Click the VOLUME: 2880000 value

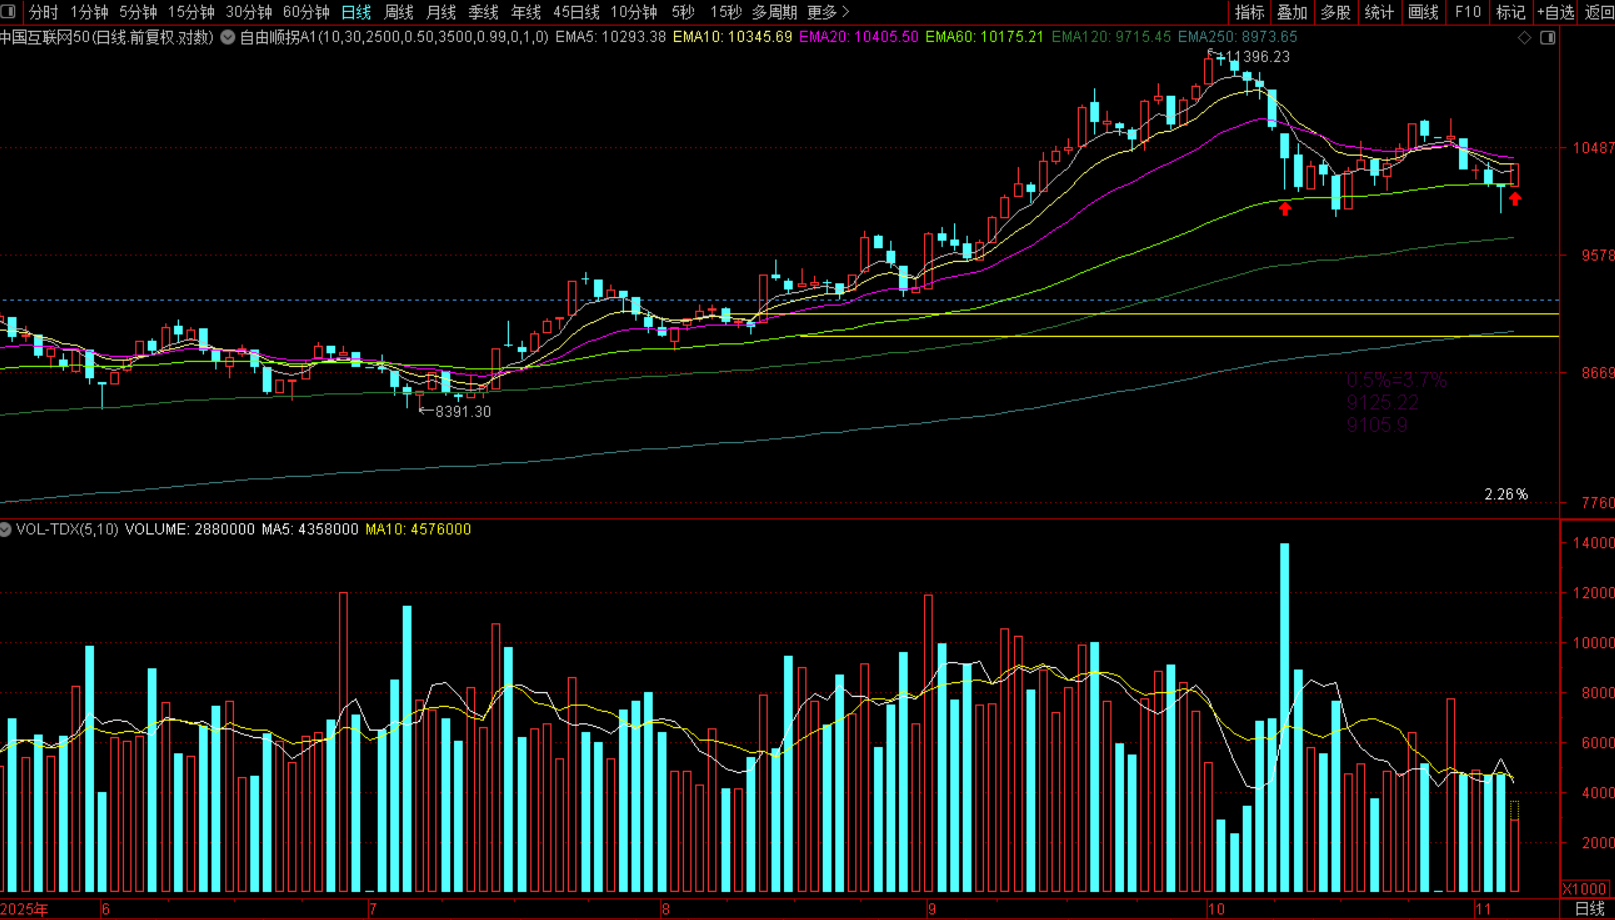[190, 529]
